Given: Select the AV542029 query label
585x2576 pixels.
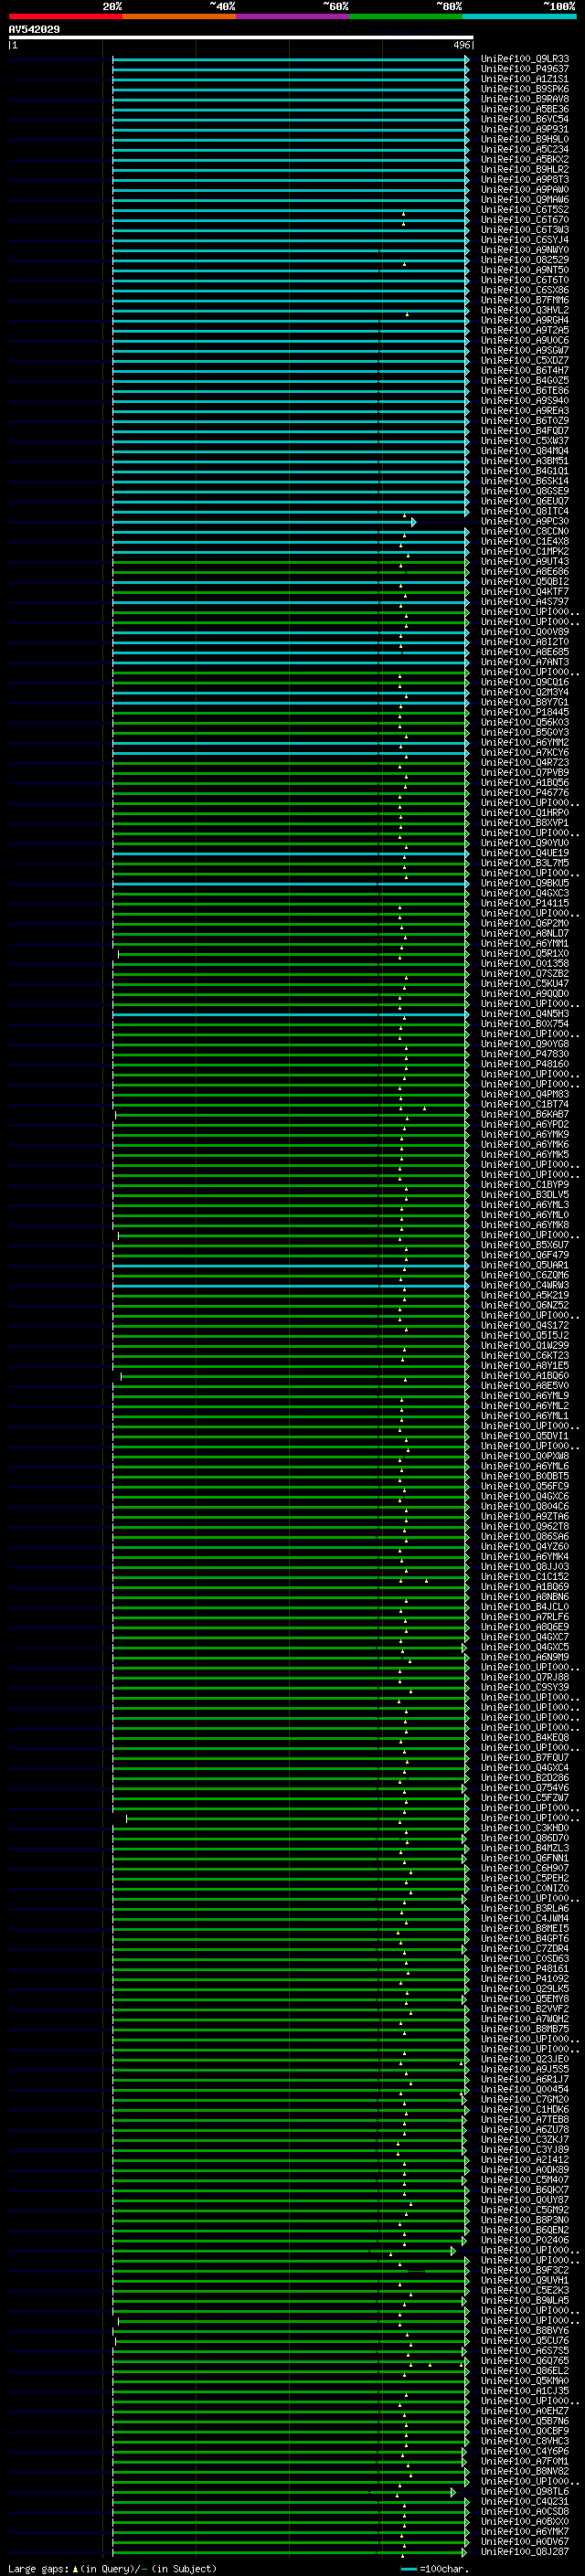Looking at the screenshot, I should tap(34, 29).
